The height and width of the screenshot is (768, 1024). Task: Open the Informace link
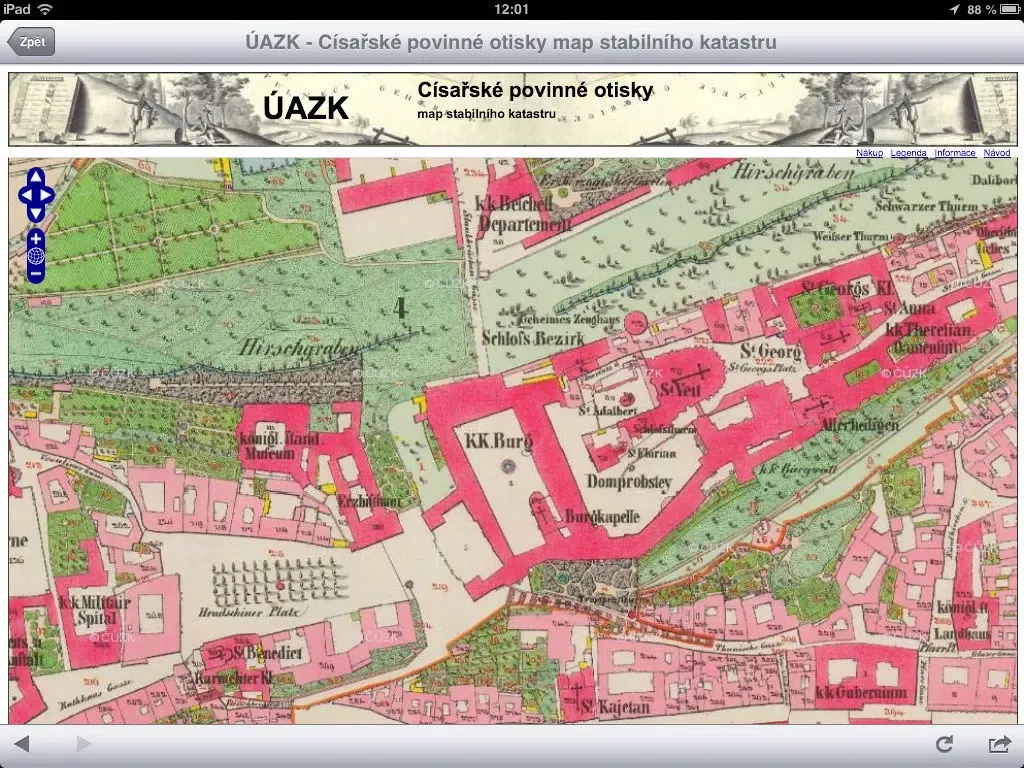pos(955,153)
